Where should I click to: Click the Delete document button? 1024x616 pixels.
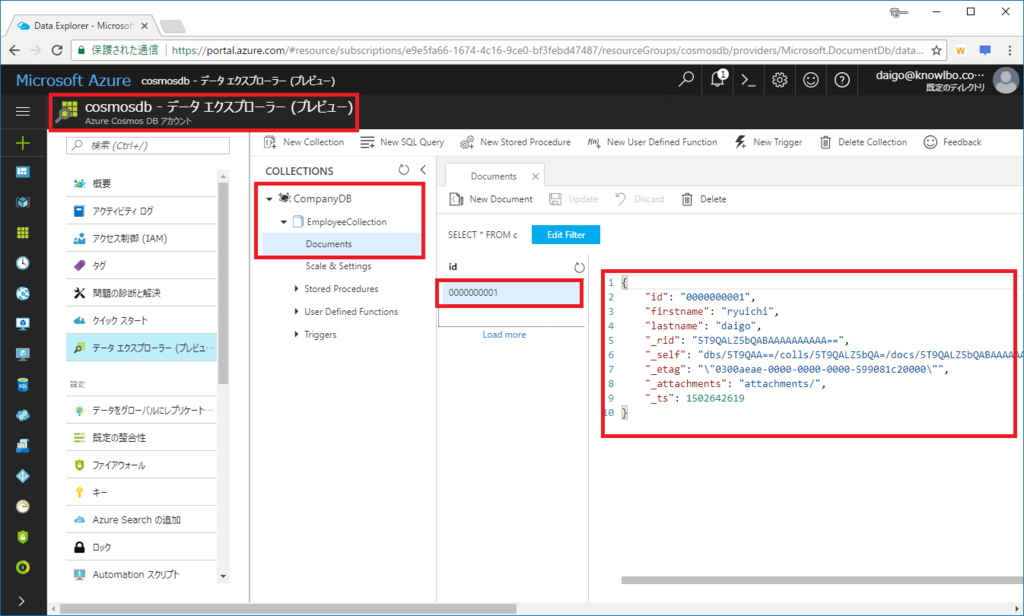point(704,199)
